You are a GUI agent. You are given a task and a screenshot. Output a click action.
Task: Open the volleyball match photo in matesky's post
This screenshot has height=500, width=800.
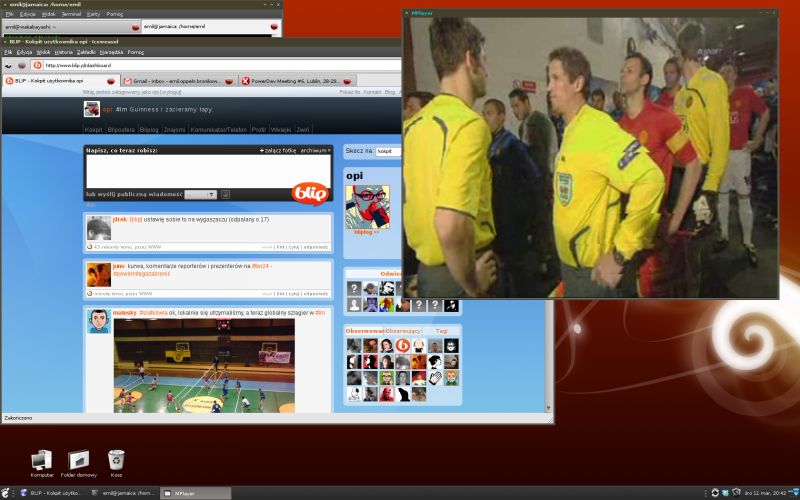tap(204, 365)
